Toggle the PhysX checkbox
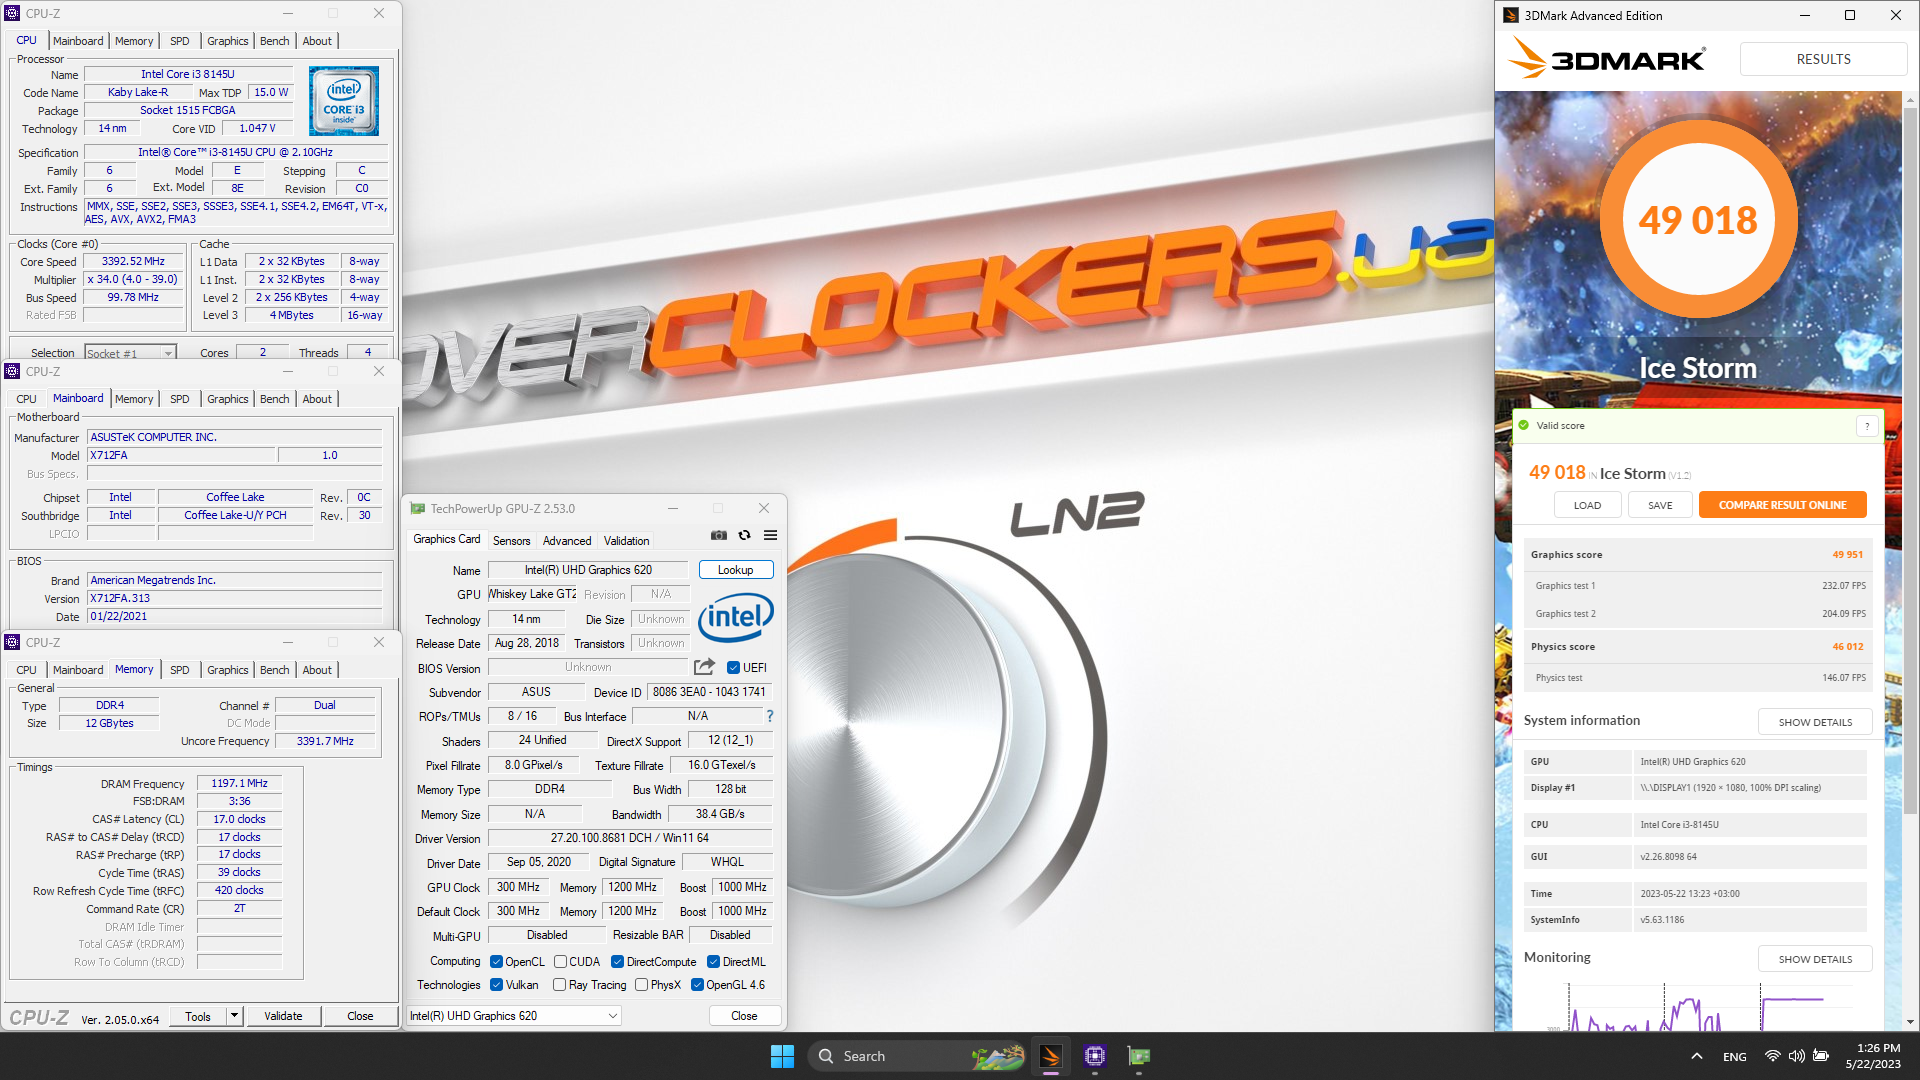This screenshot has width=1920, height=1080. click(x=641, y=985)
